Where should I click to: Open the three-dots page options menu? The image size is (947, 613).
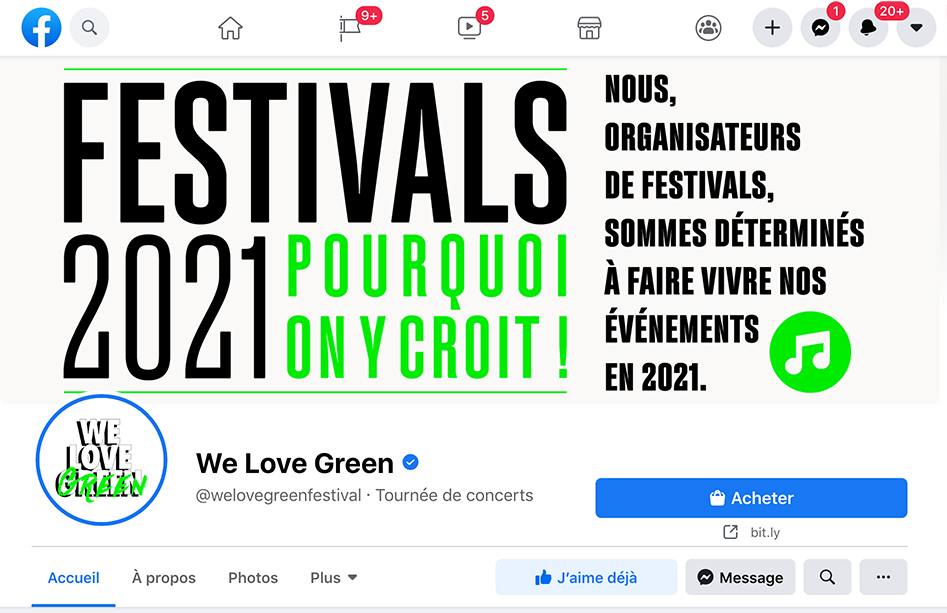(883, 577)
